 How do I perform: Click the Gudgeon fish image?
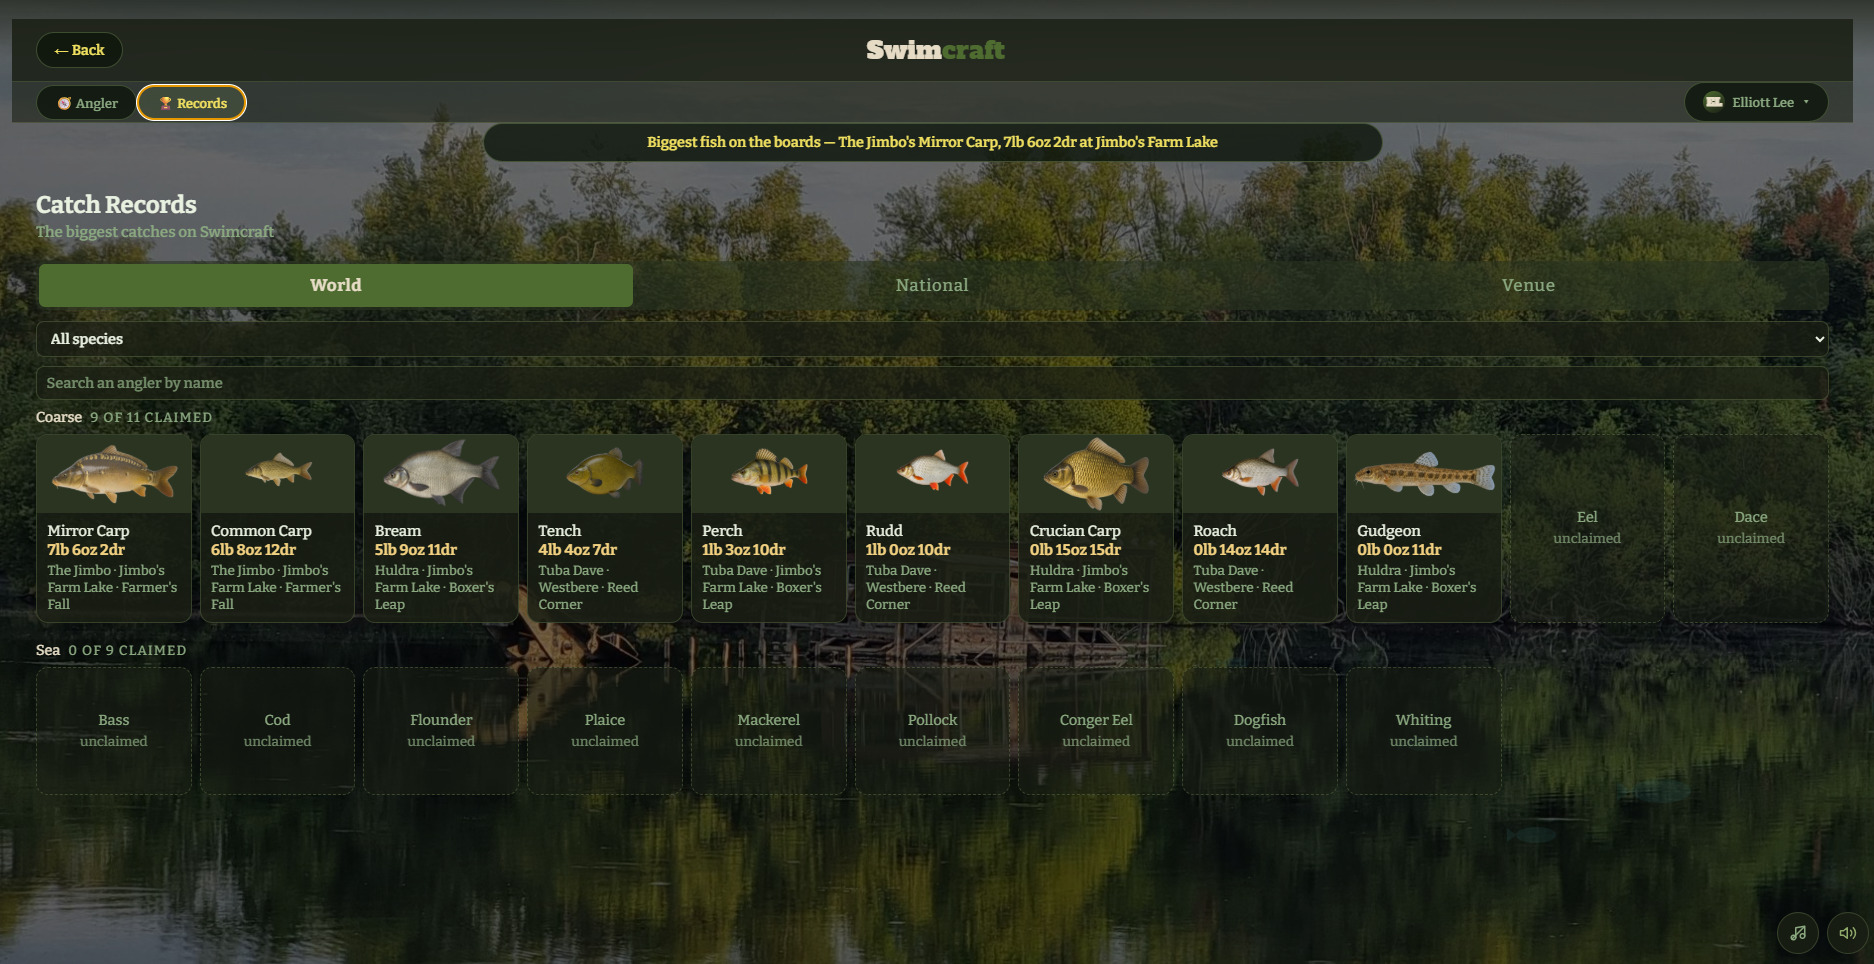coord(1424,474)
